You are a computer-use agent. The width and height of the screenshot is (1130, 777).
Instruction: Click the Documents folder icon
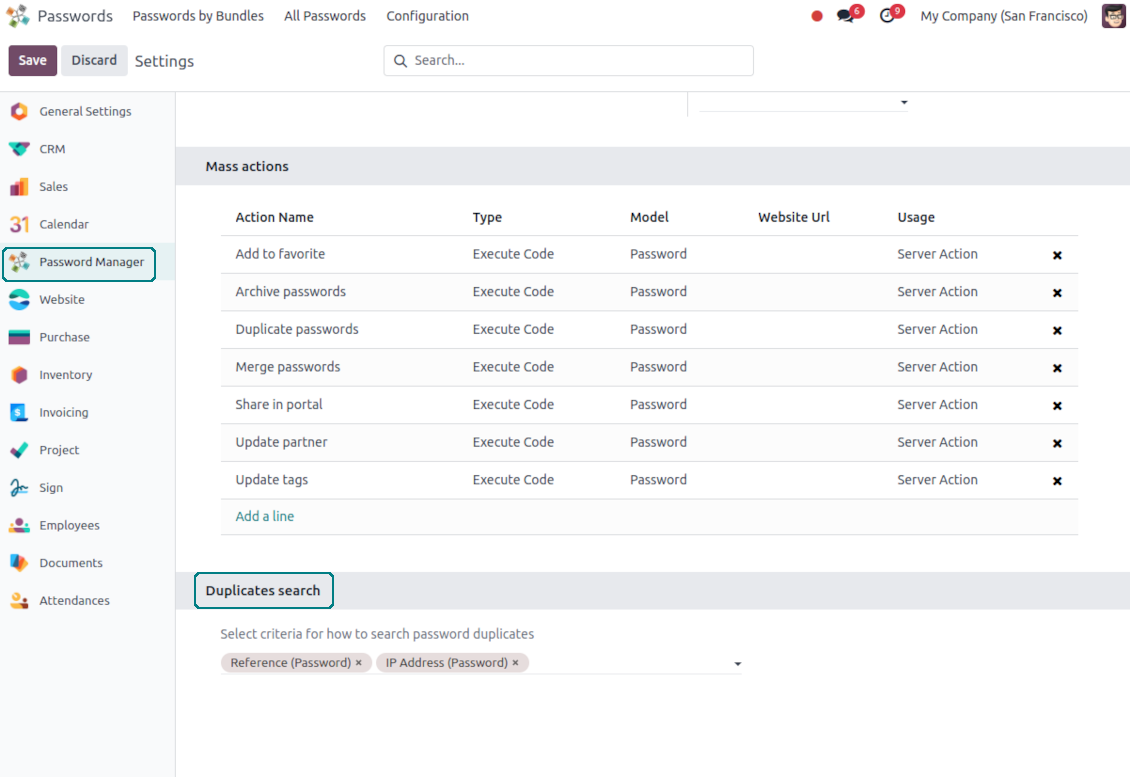click(19, 563)
